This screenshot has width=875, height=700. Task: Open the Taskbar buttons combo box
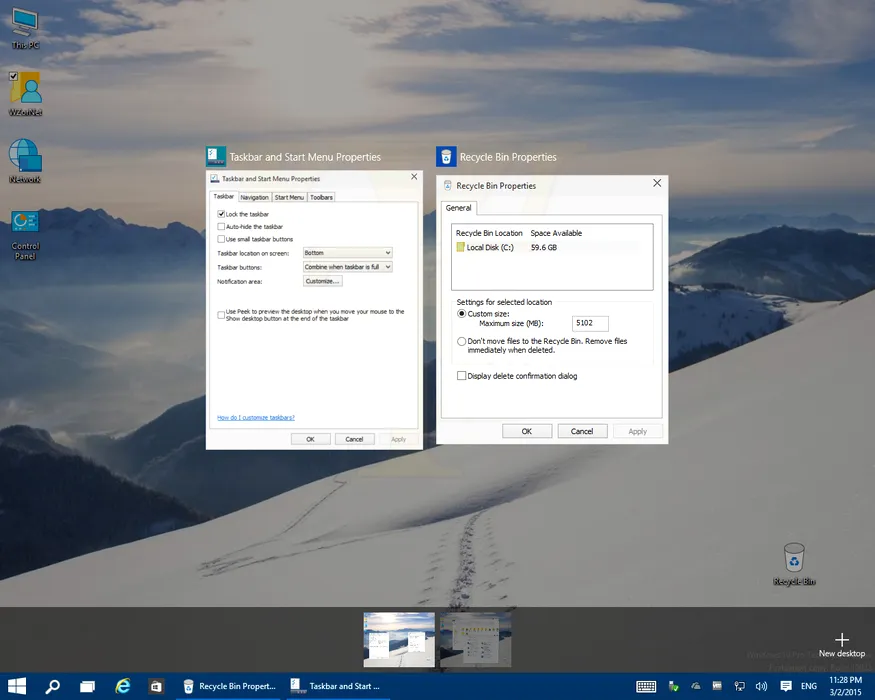(347, 267)
